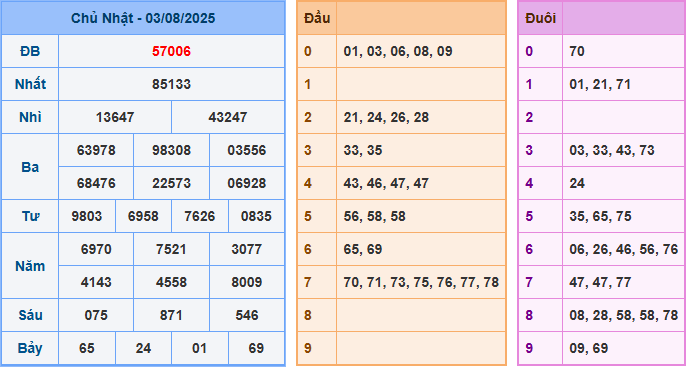Select the Năm prize number 7521
Viewport: 687px width, 367px height.
tap(171, 249)
